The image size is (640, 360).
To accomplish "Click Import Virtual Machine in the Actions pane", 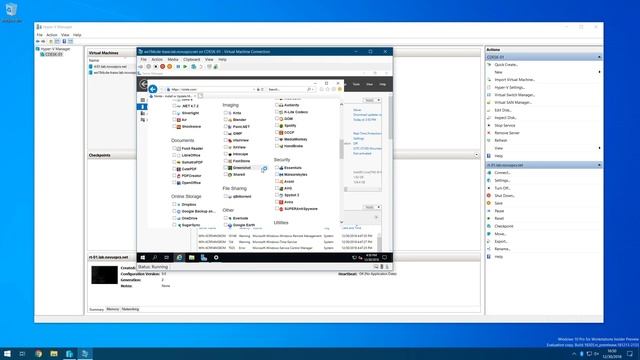I will click(x=514, y=80).
